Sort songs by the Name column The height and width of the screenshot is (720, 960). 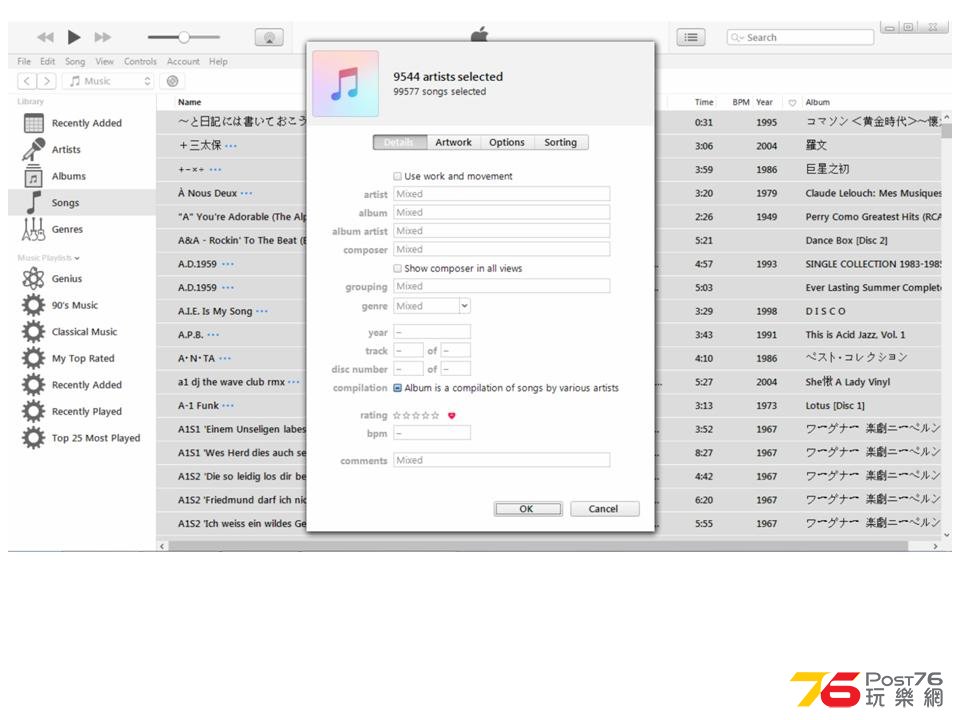(x=190, y=102)
